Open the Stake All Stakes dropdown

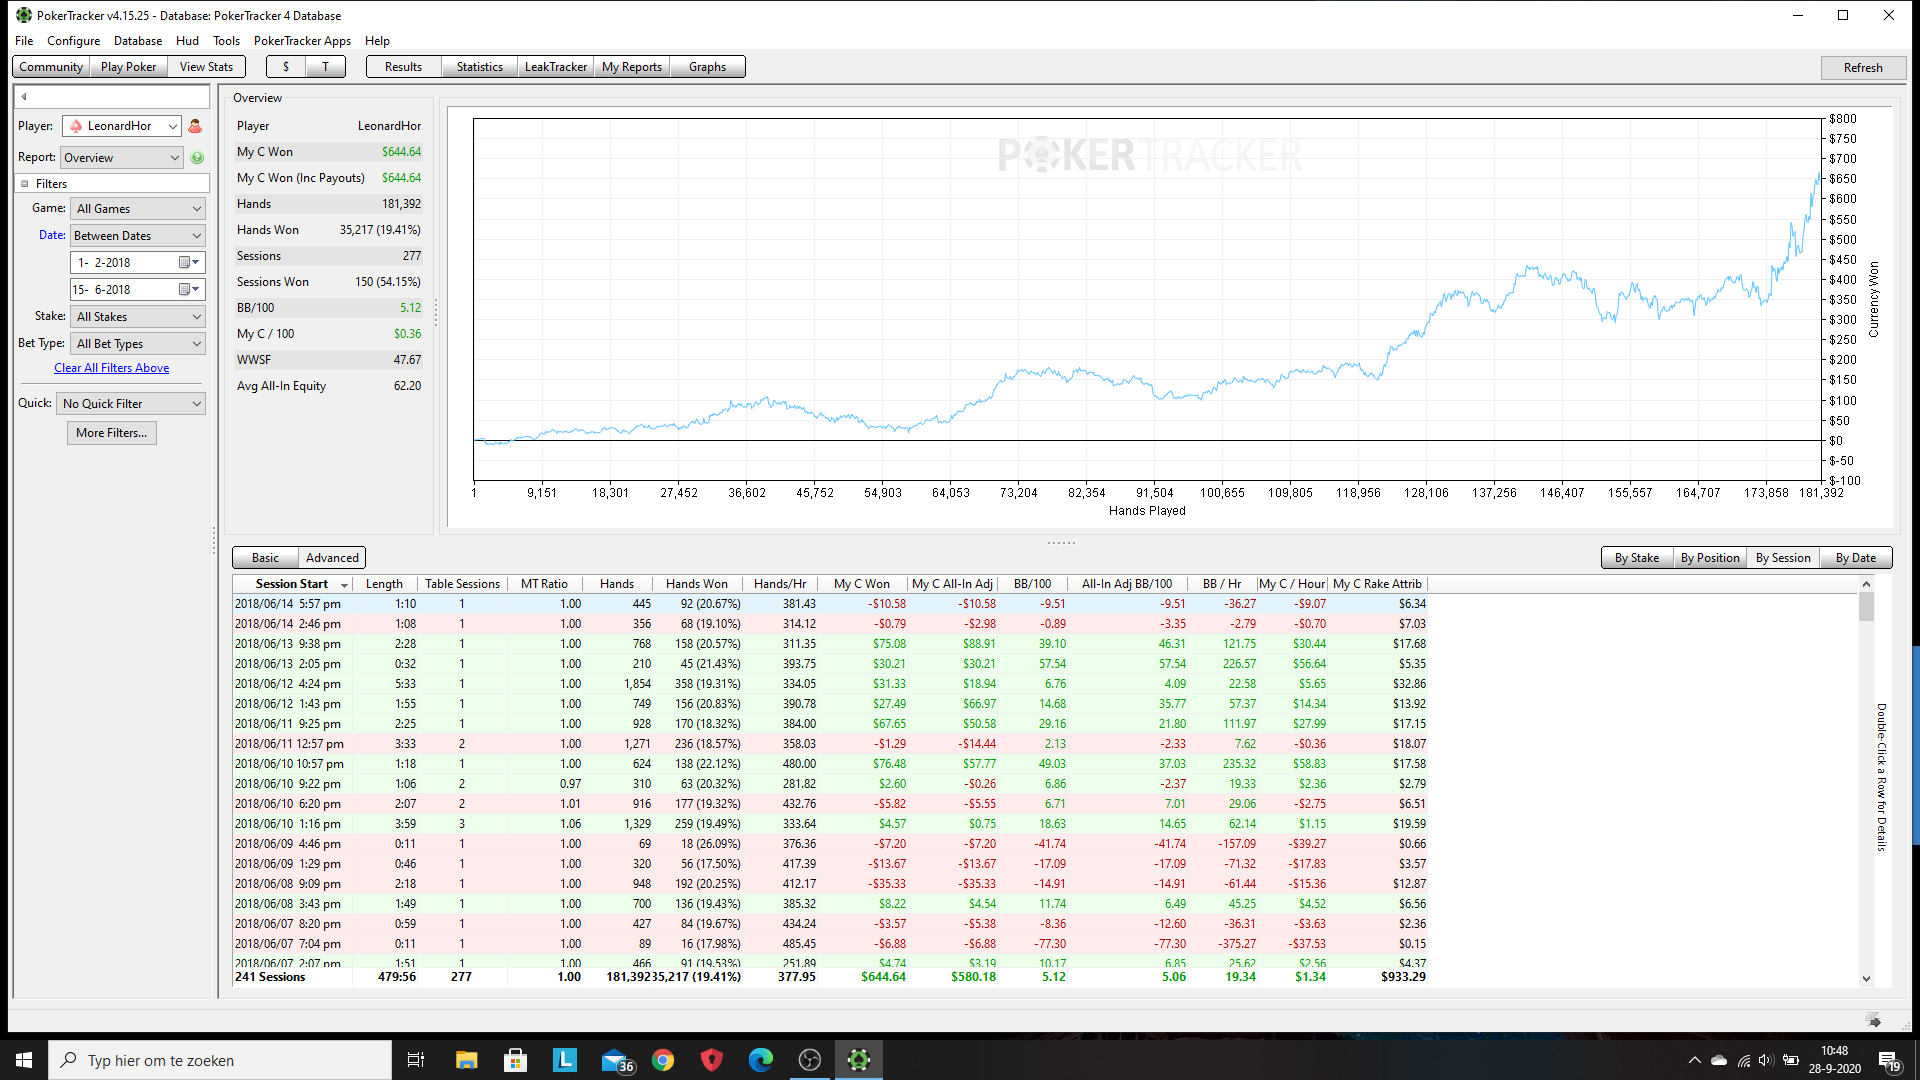click(x=138, y=317)
